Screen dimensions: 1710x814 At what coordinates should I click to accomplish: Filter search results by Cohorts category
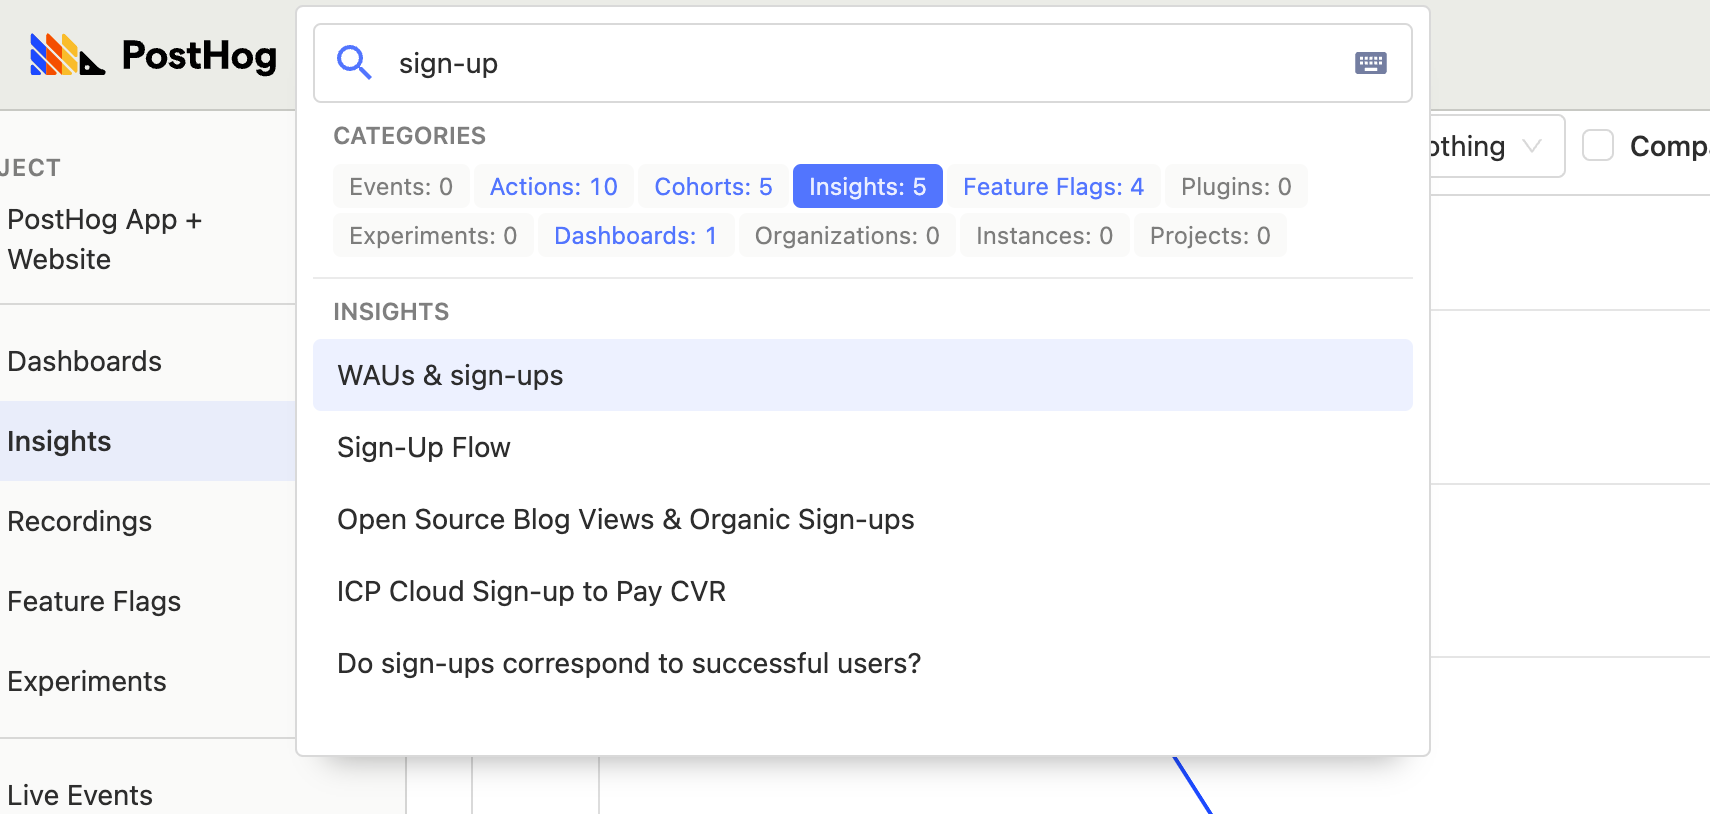tap(711, 186)
